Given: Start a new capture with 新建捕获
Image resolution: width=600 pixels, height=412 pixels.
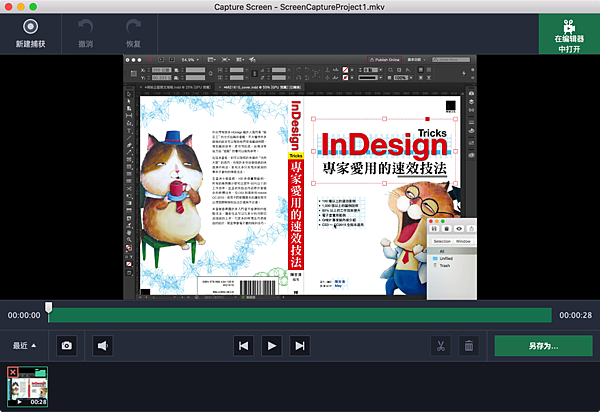Looking at the screenshot, I should [29, 28].
